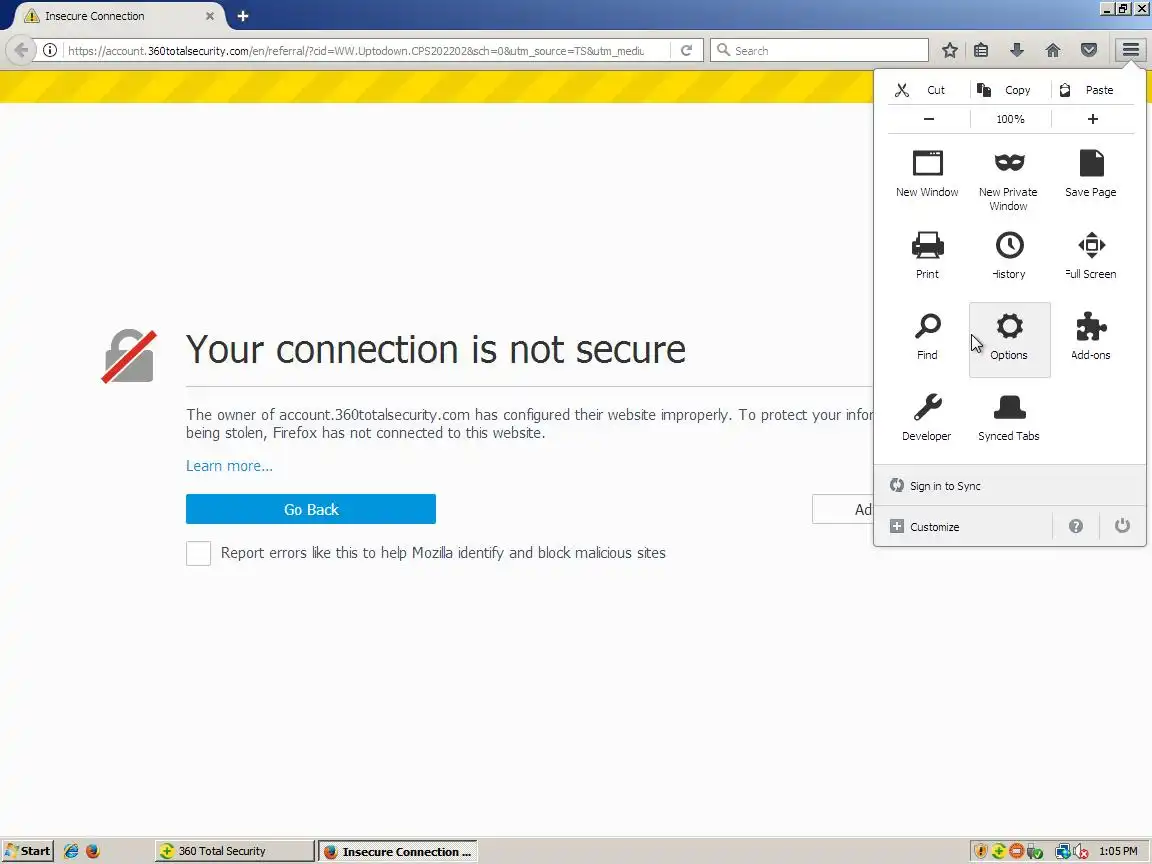Click Copy in the edit controls
1152x864 pixels.
[1010, 90]
